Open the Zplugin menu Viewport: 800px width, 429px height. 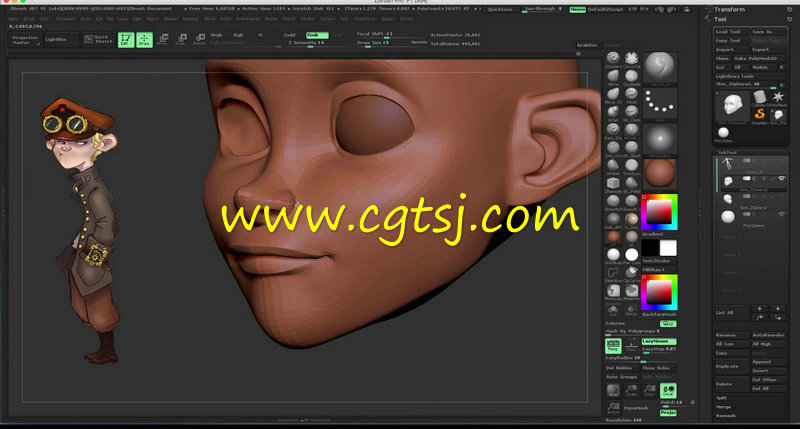[x=387, y=19]
